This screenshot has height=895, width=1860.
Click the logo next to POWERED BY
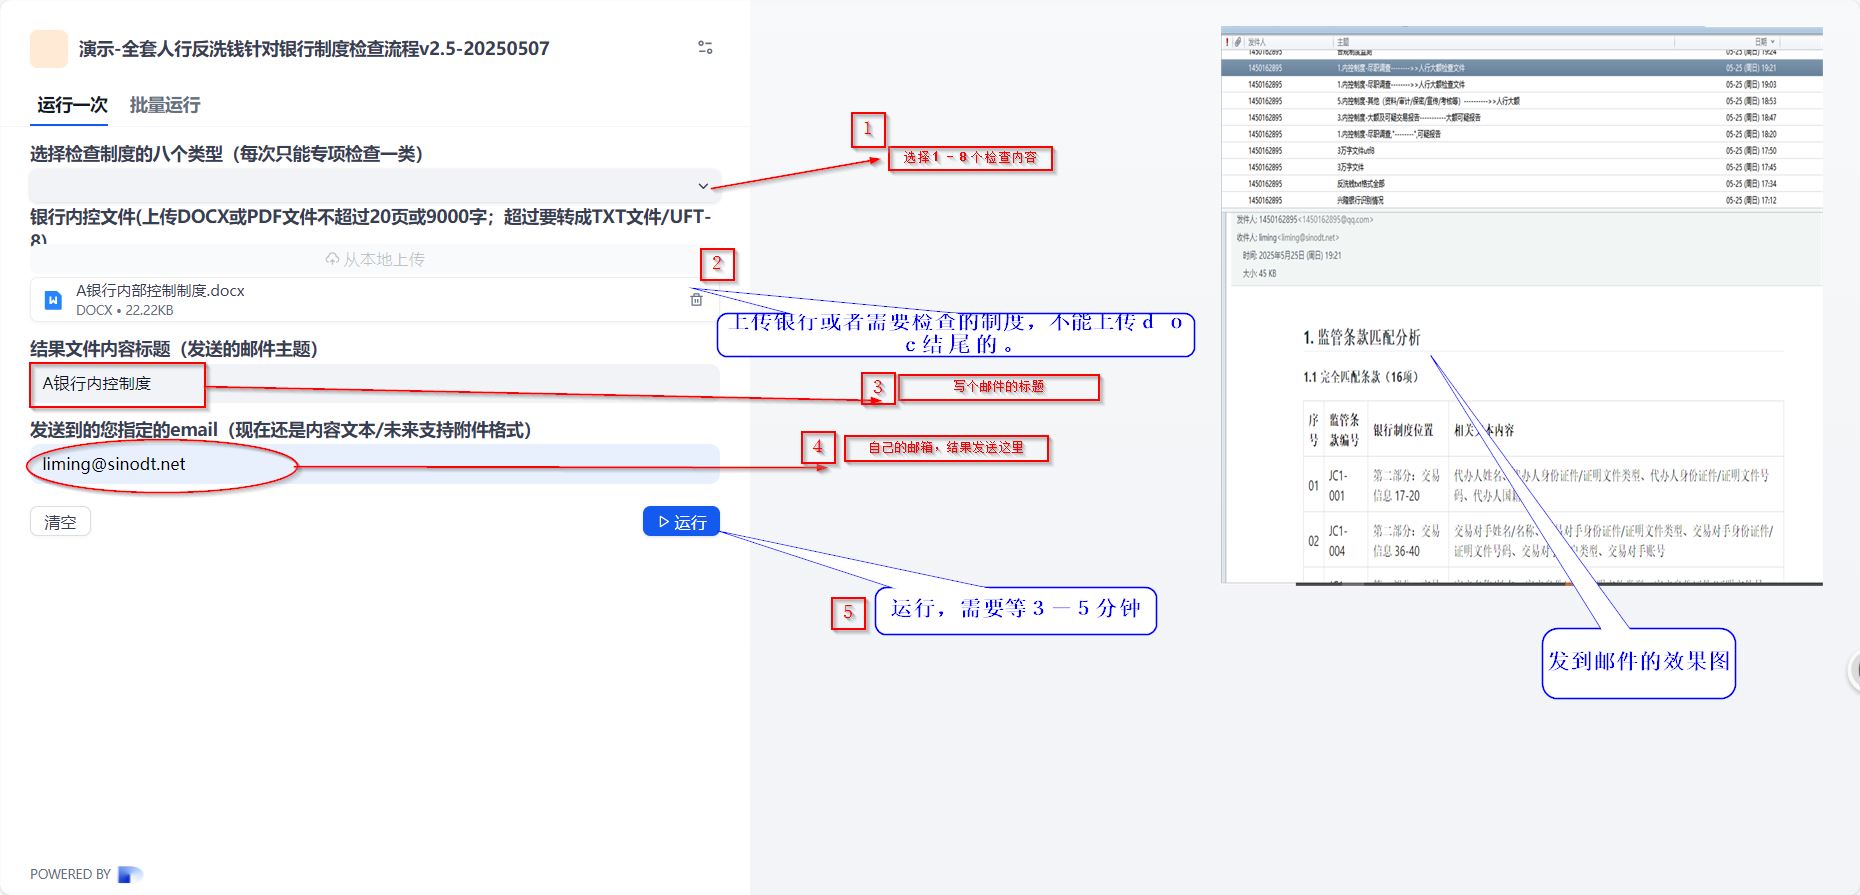(130, 874)
